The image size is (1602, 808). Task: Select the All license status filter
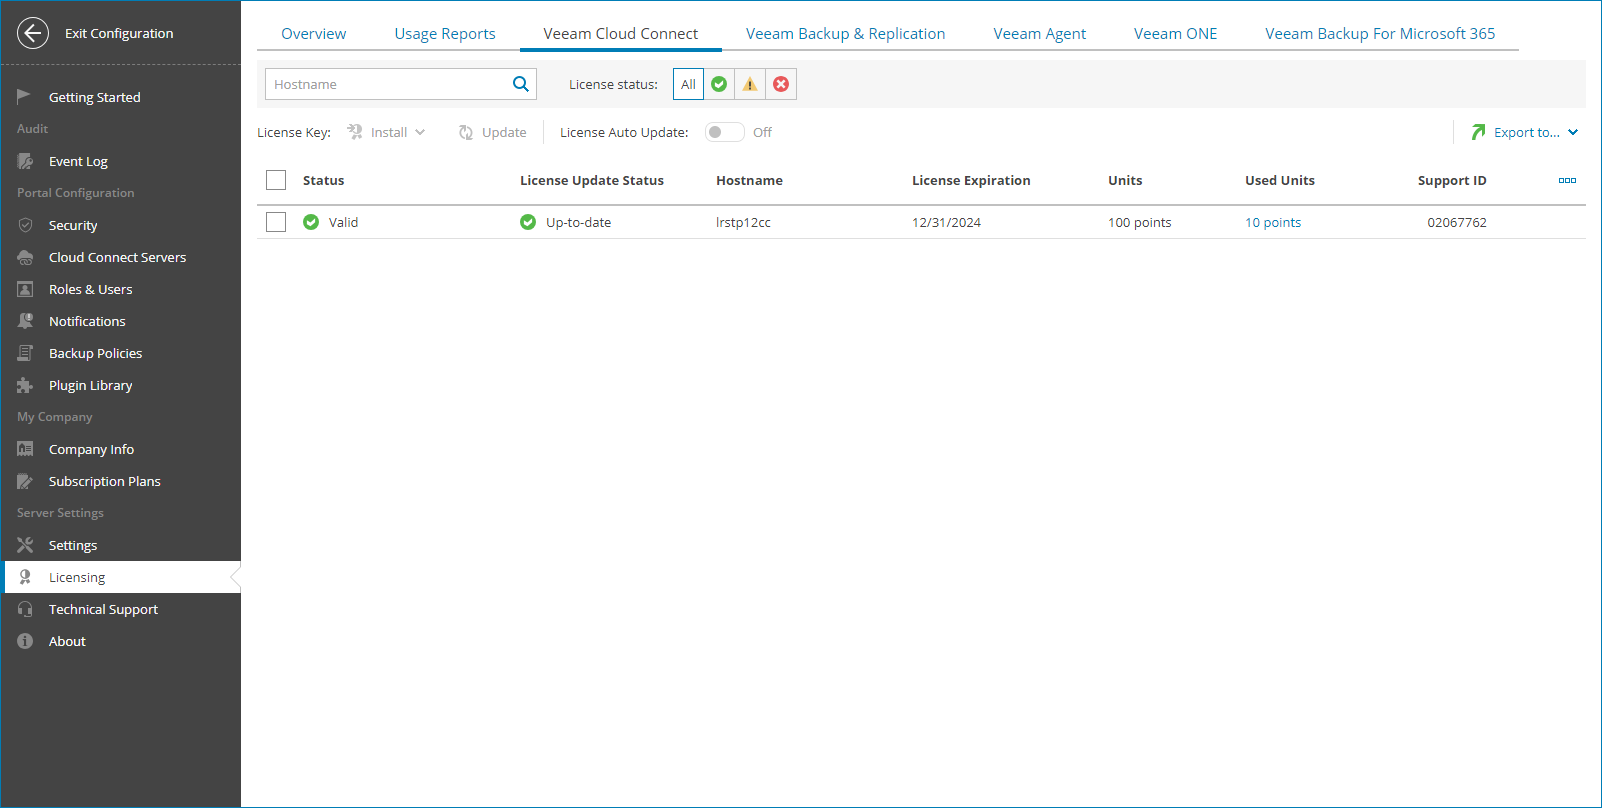[688, 84]
